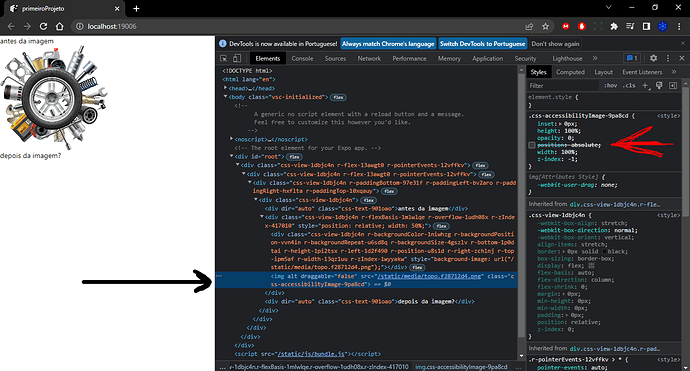Toggle the device toolbar icon
The image size is (690, 371).
coord(237,58)
